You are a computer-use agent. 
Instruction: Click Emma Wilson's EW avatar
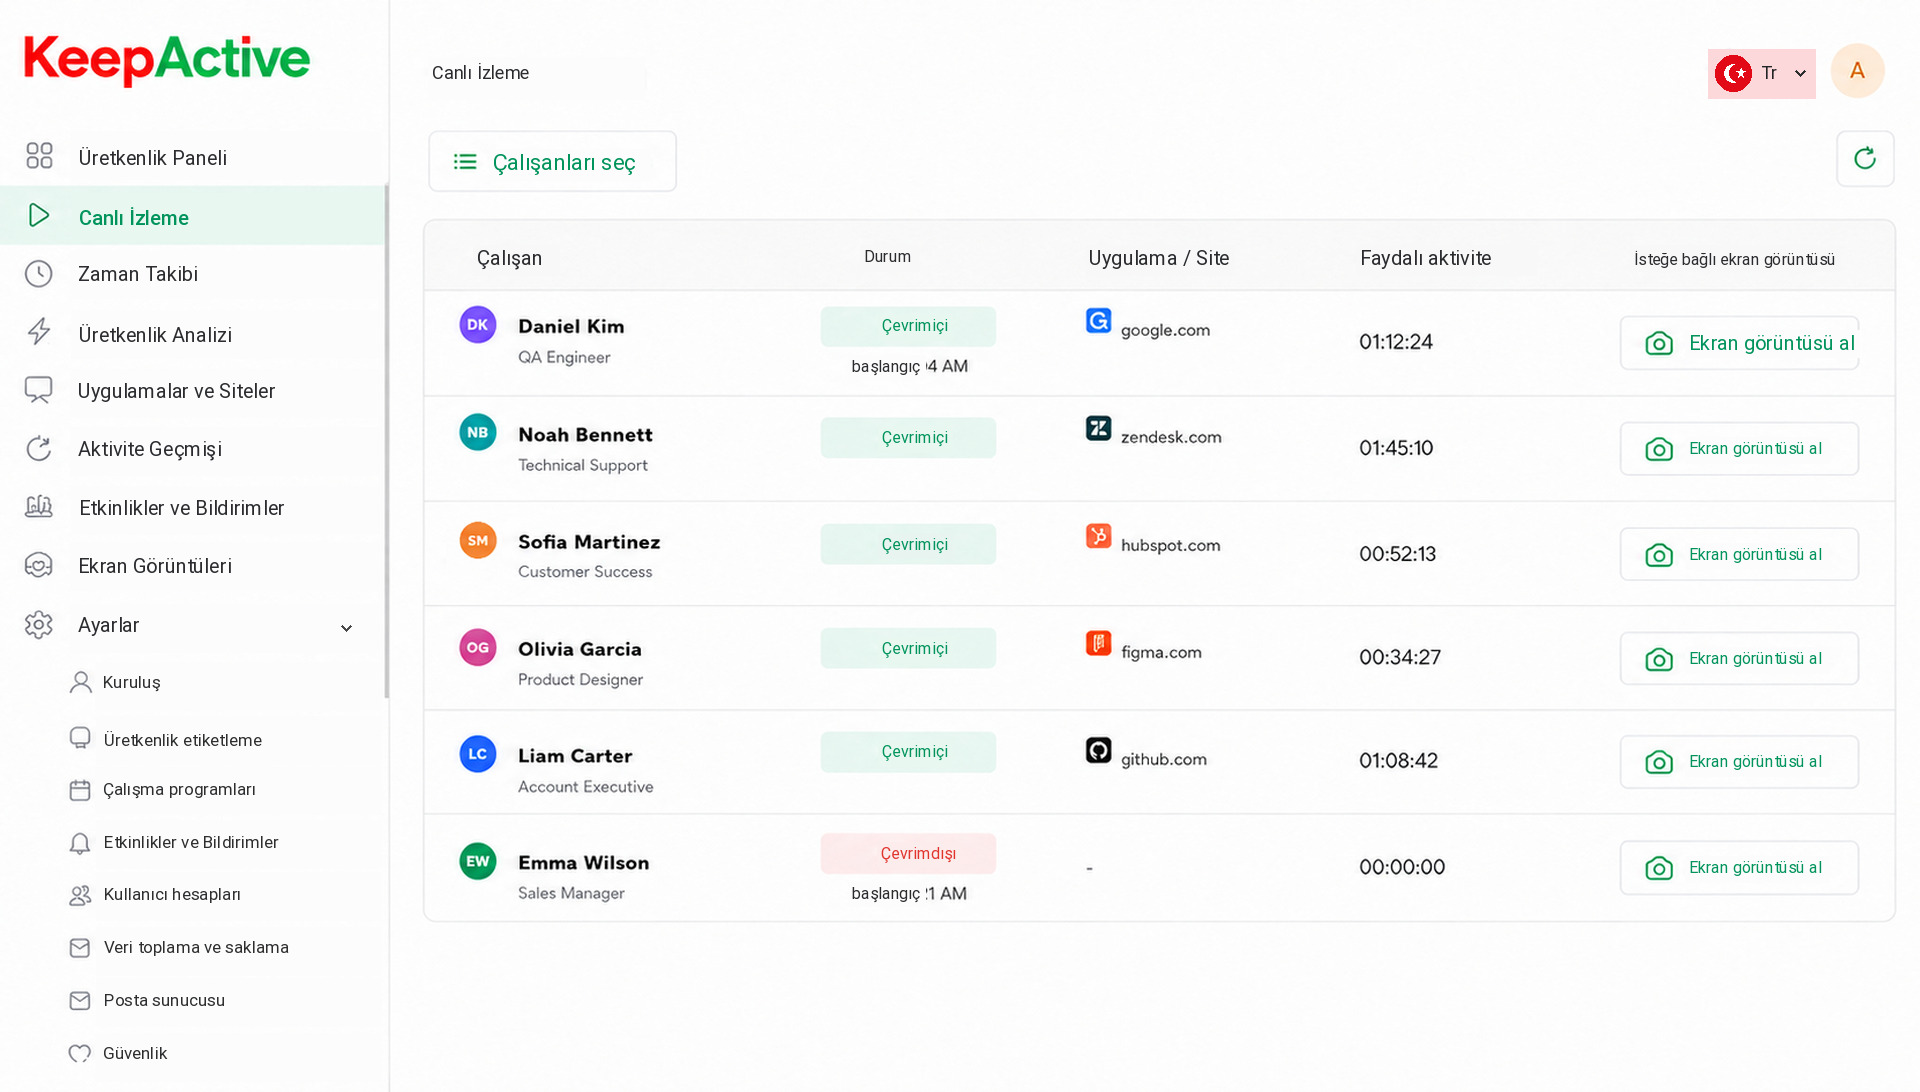click(478, 861)
